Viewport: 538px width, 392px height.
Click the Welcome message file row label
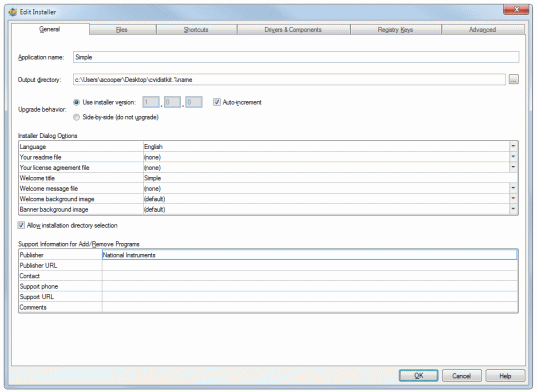click(x=49, y=188)
